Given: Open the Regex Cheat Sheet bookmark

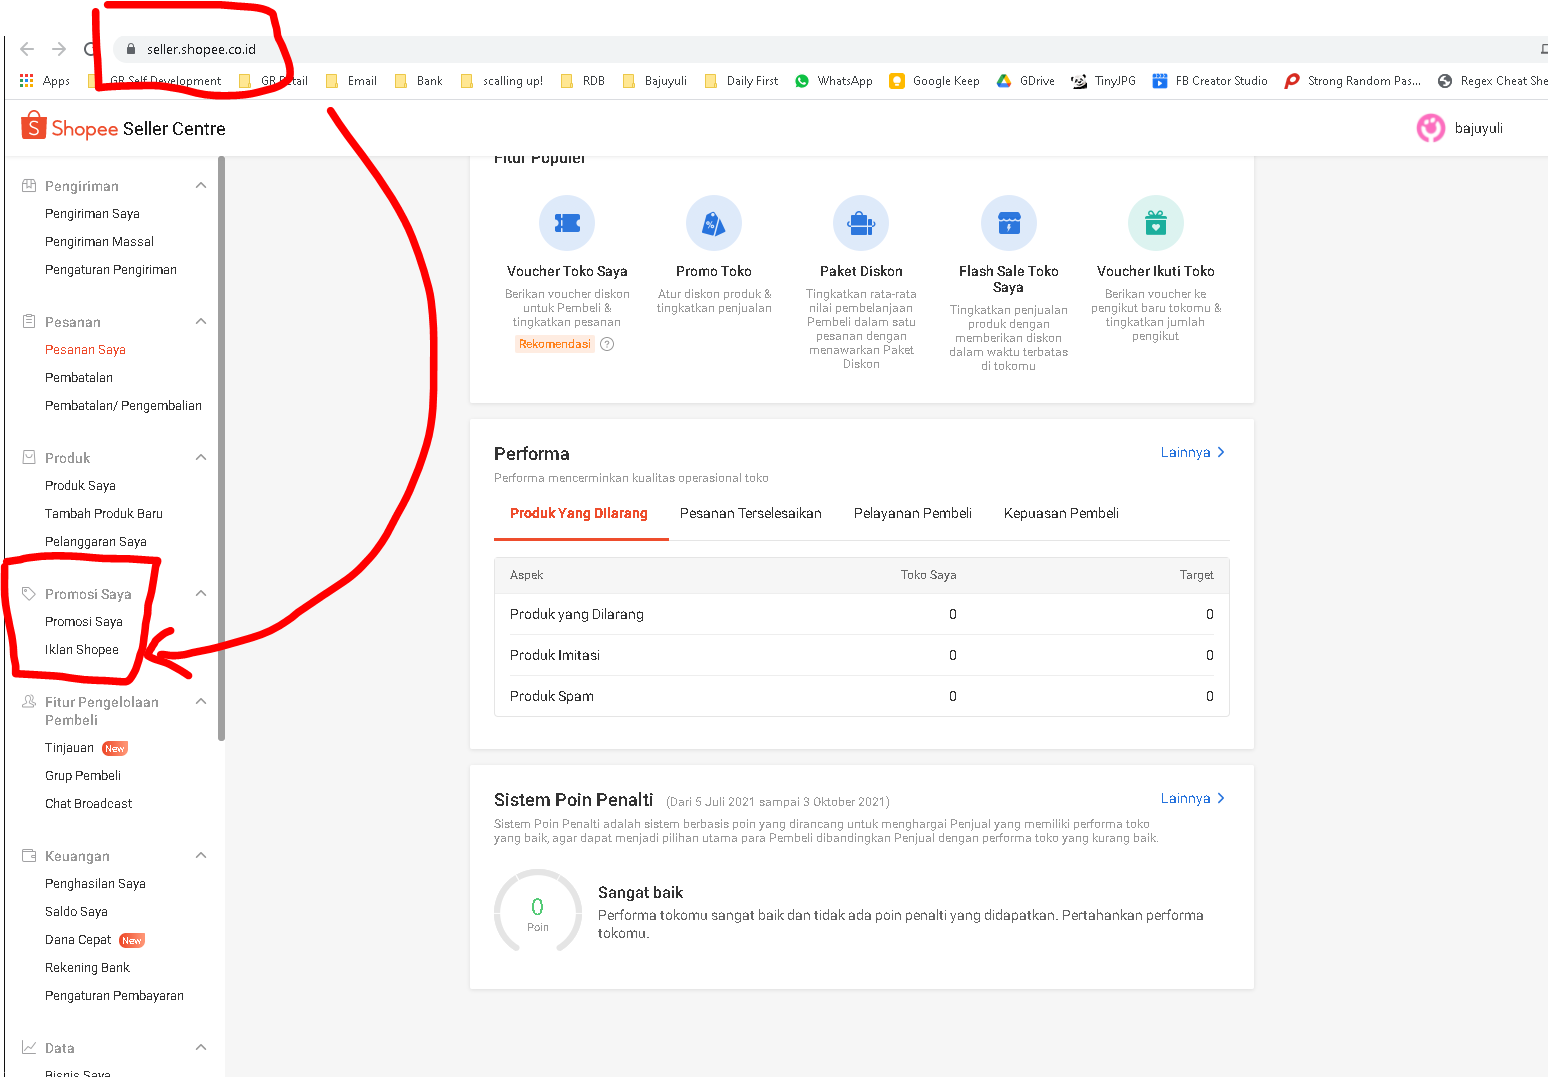Looking at the screenshot, I should click(x=1491, y=81).
